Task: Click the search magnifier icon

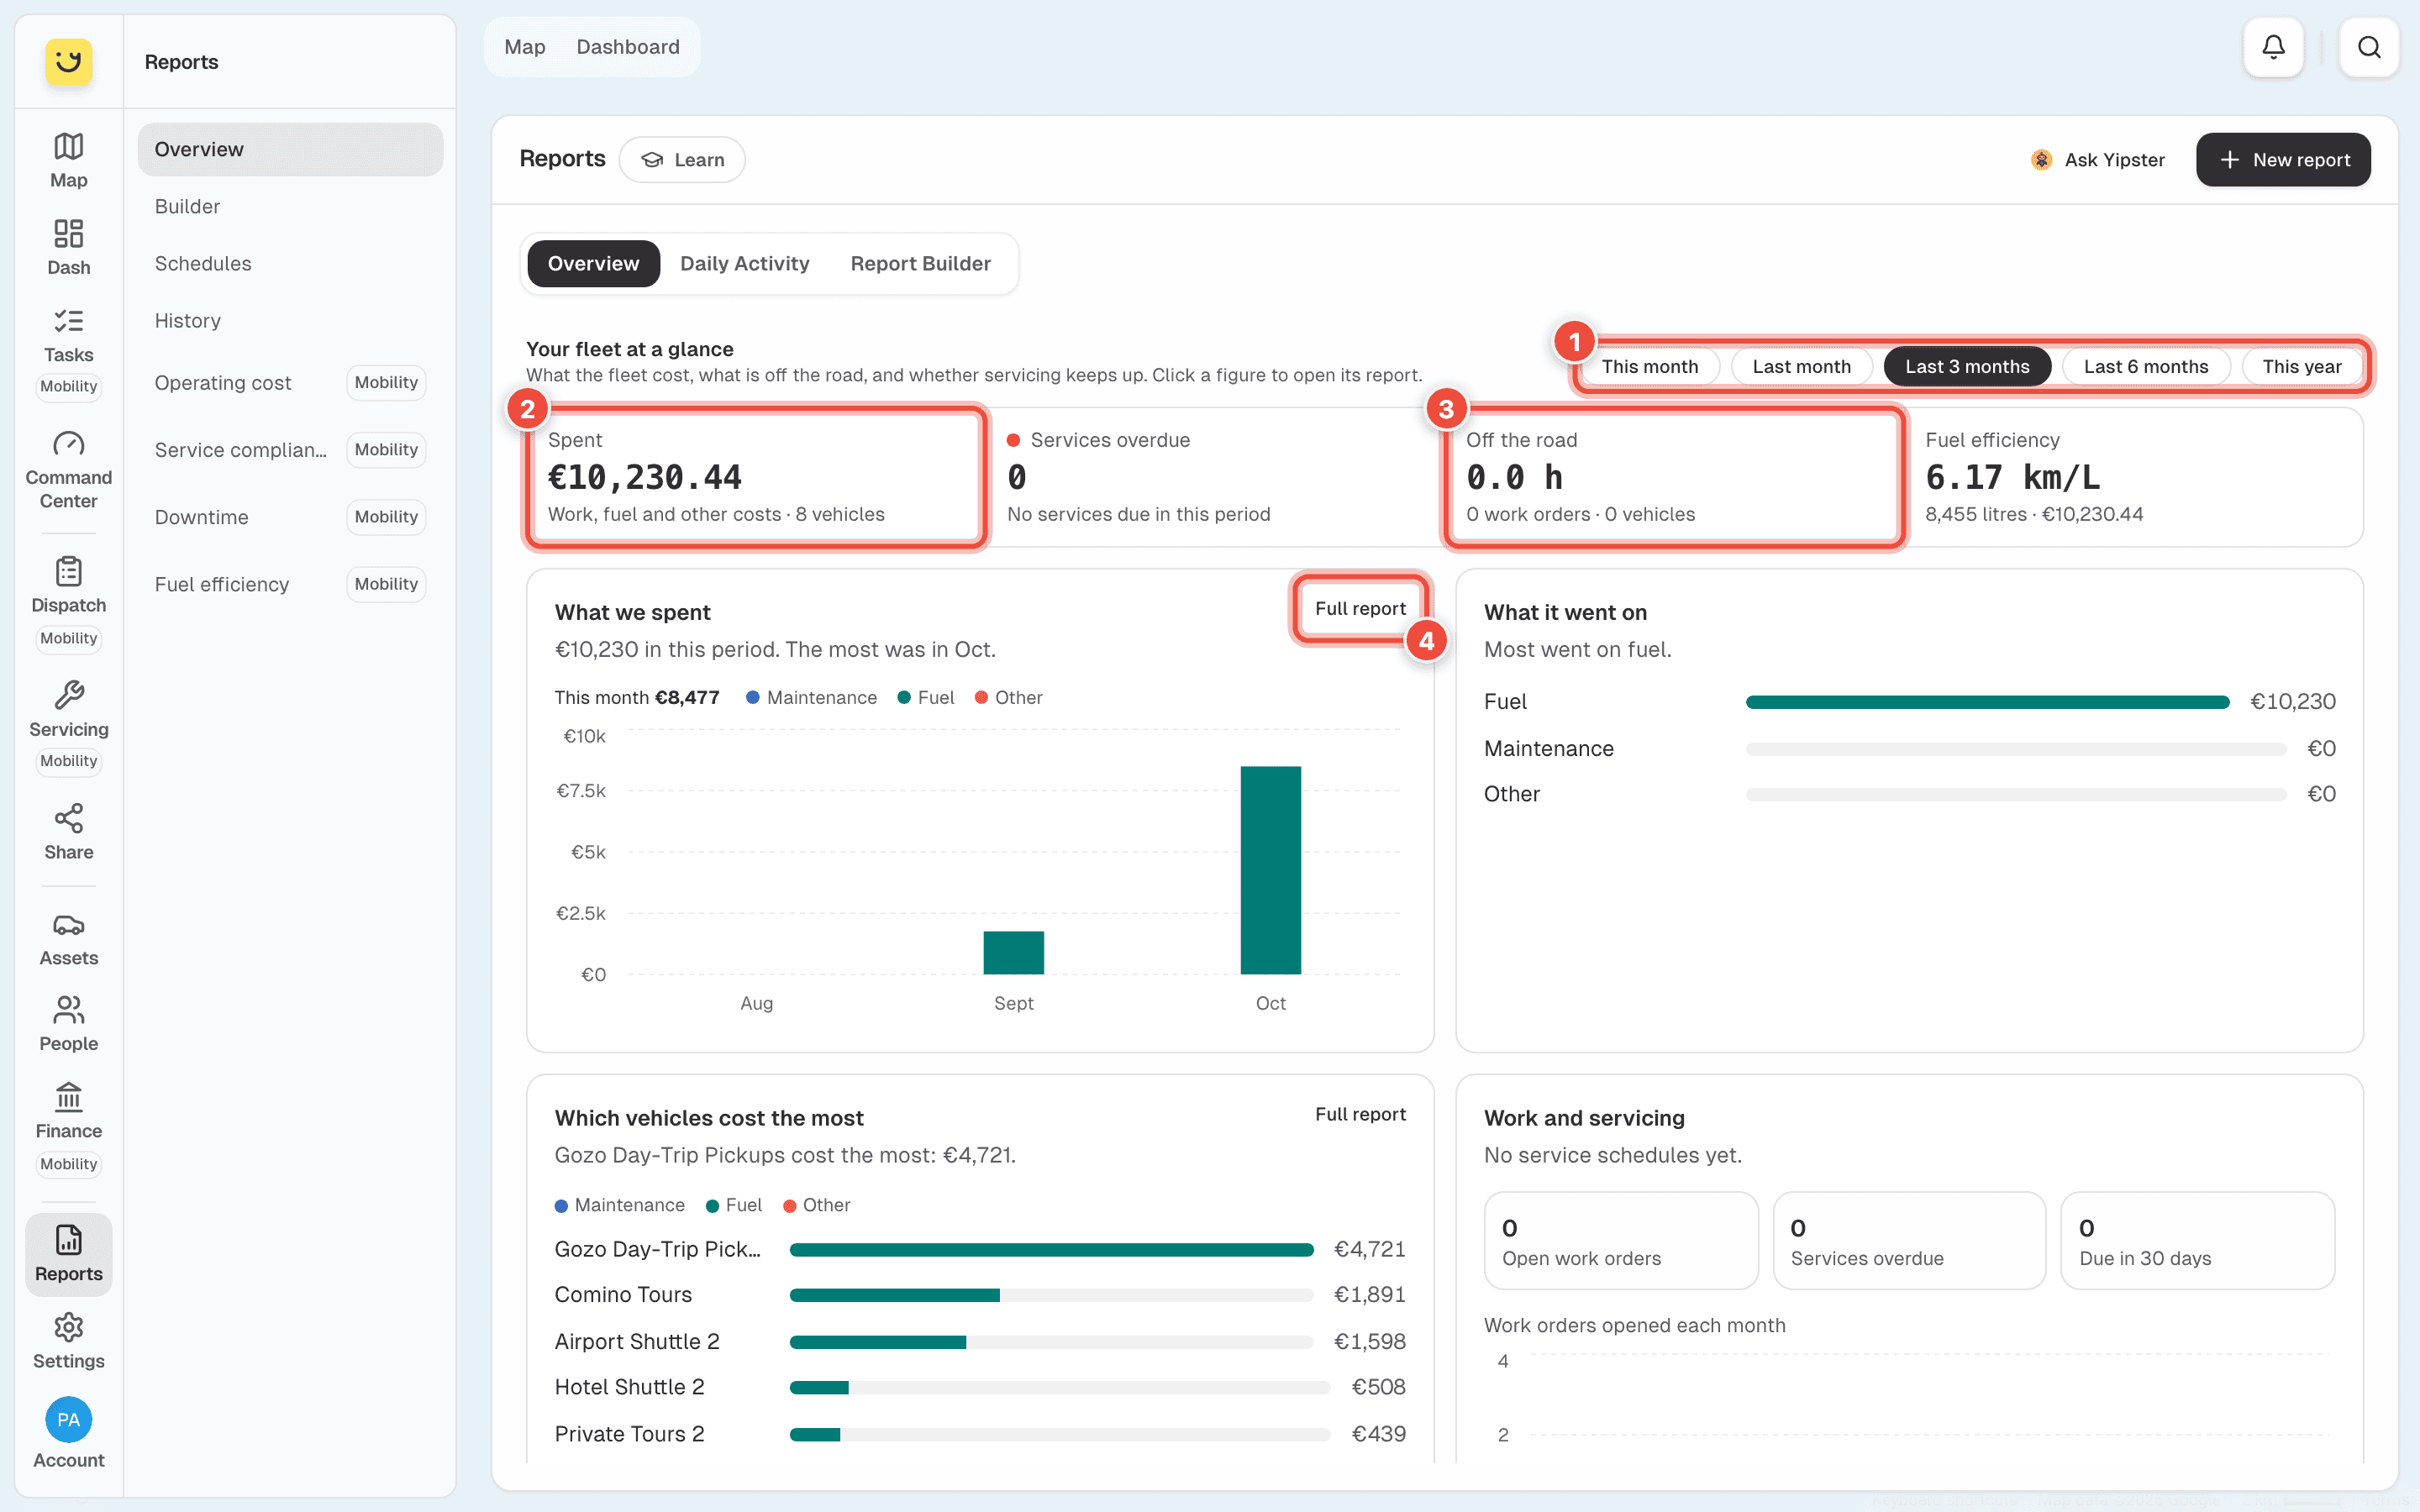Action: point(2368,47)
